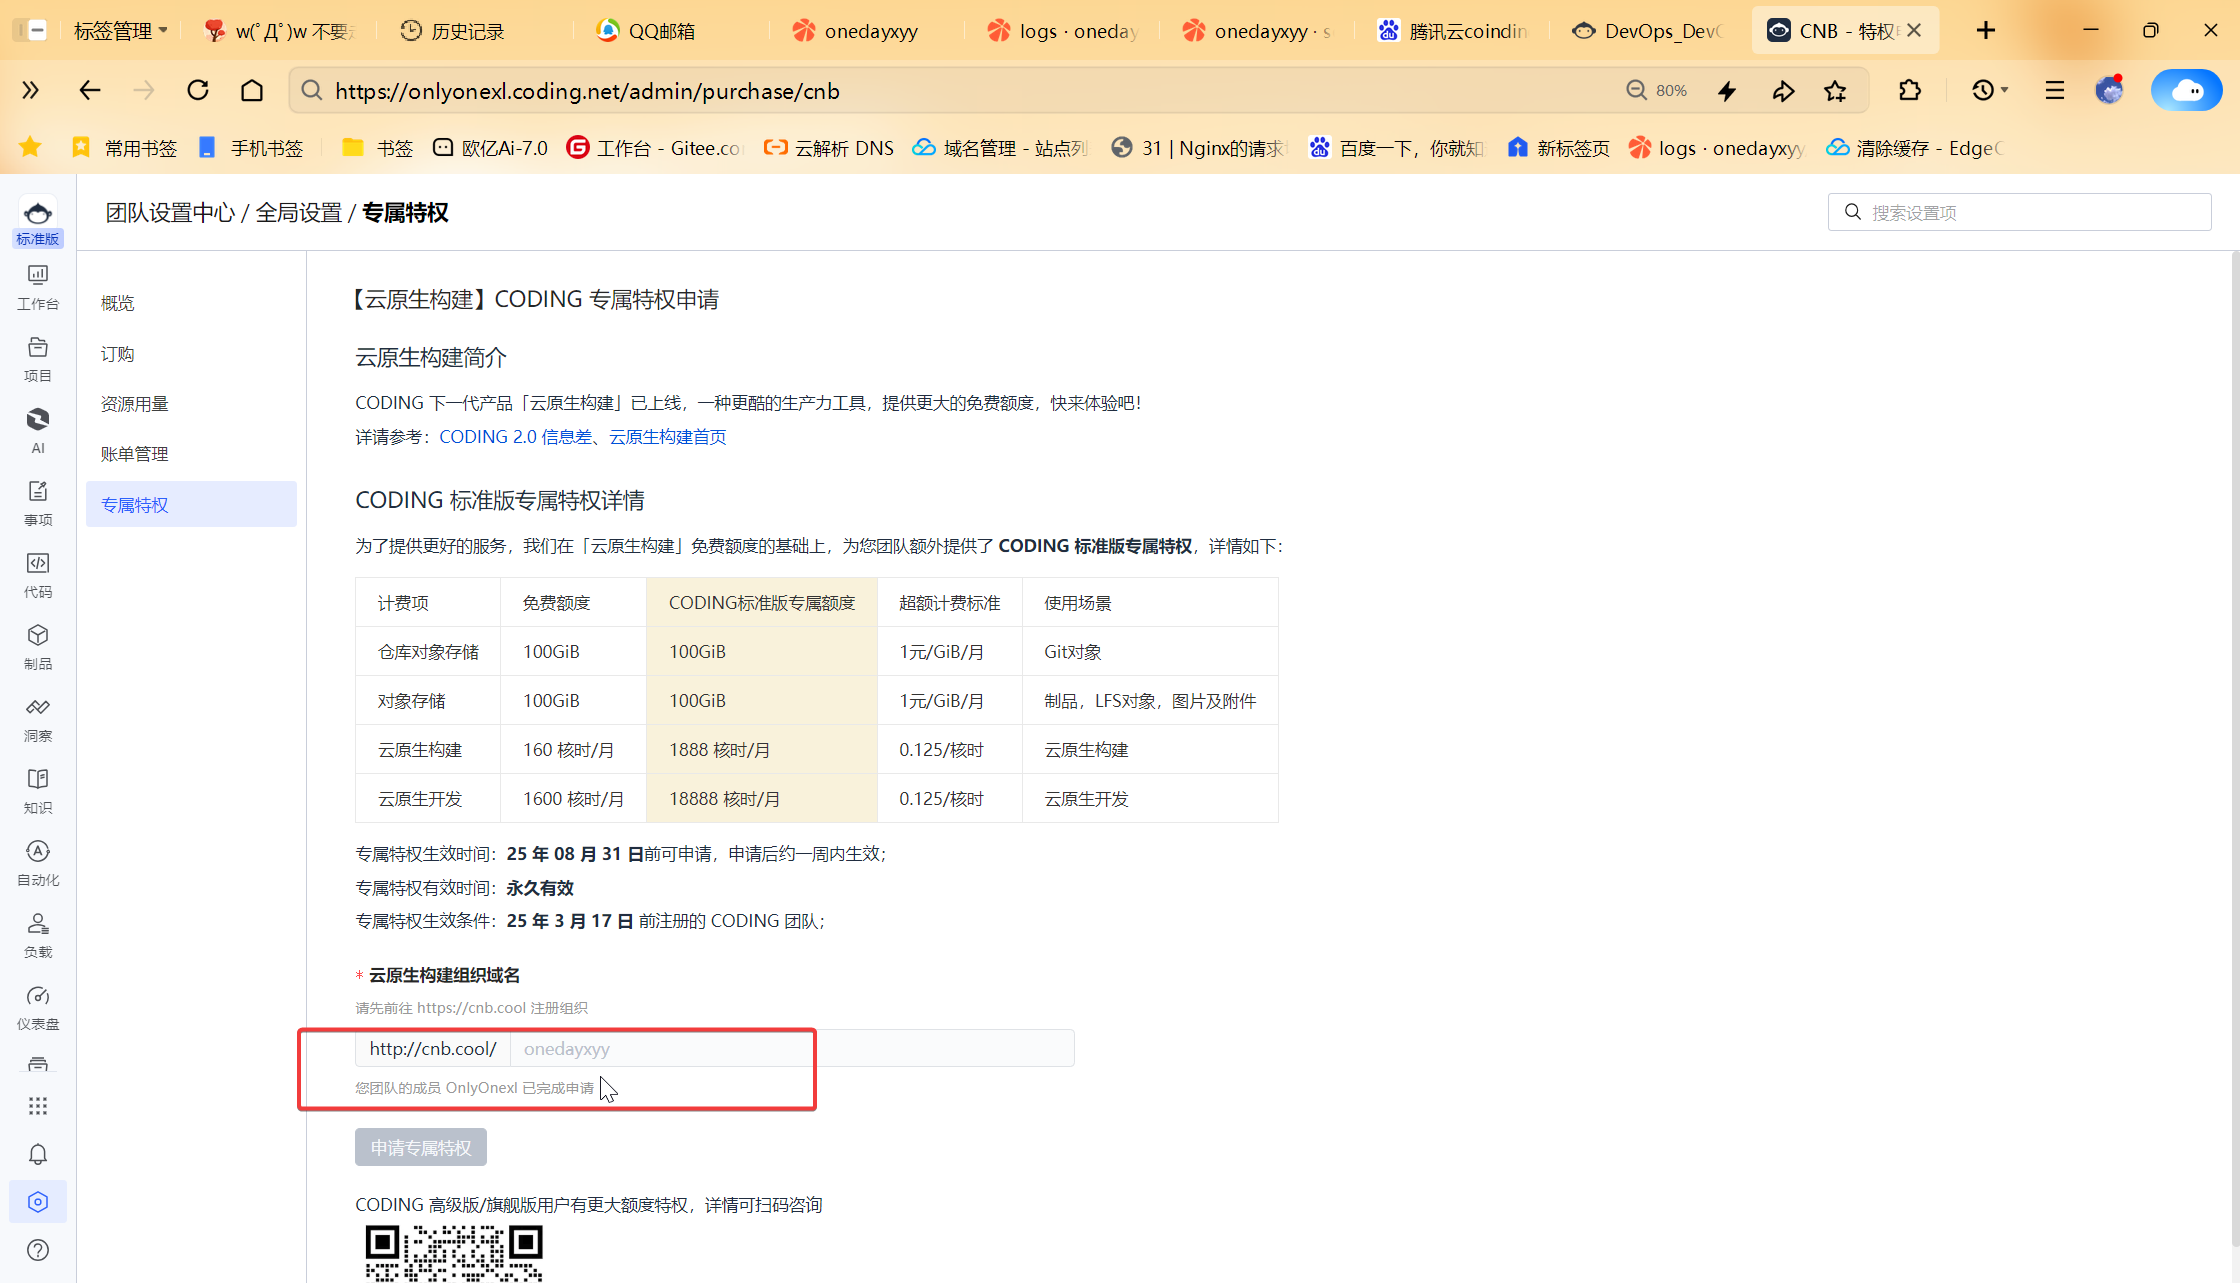The width and height of the screenshot is (2240, 1283).
Task: Click the 申请专属特权 button
Action: coord(421,1148)
